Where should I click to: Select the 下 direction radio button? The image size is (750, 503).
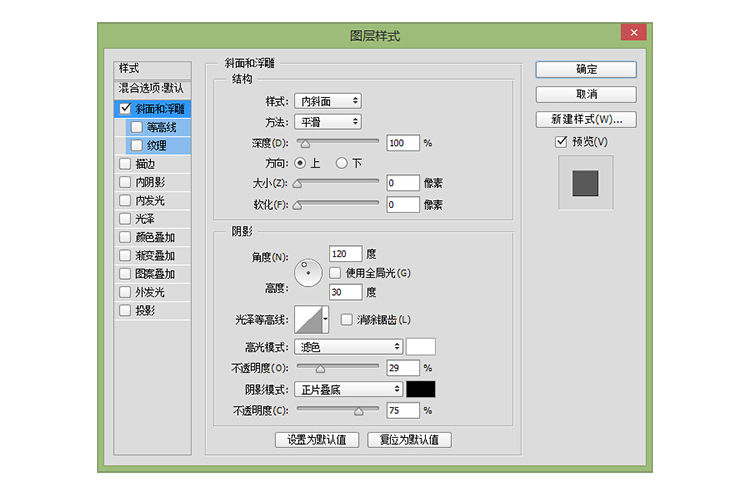coord(341,163)
